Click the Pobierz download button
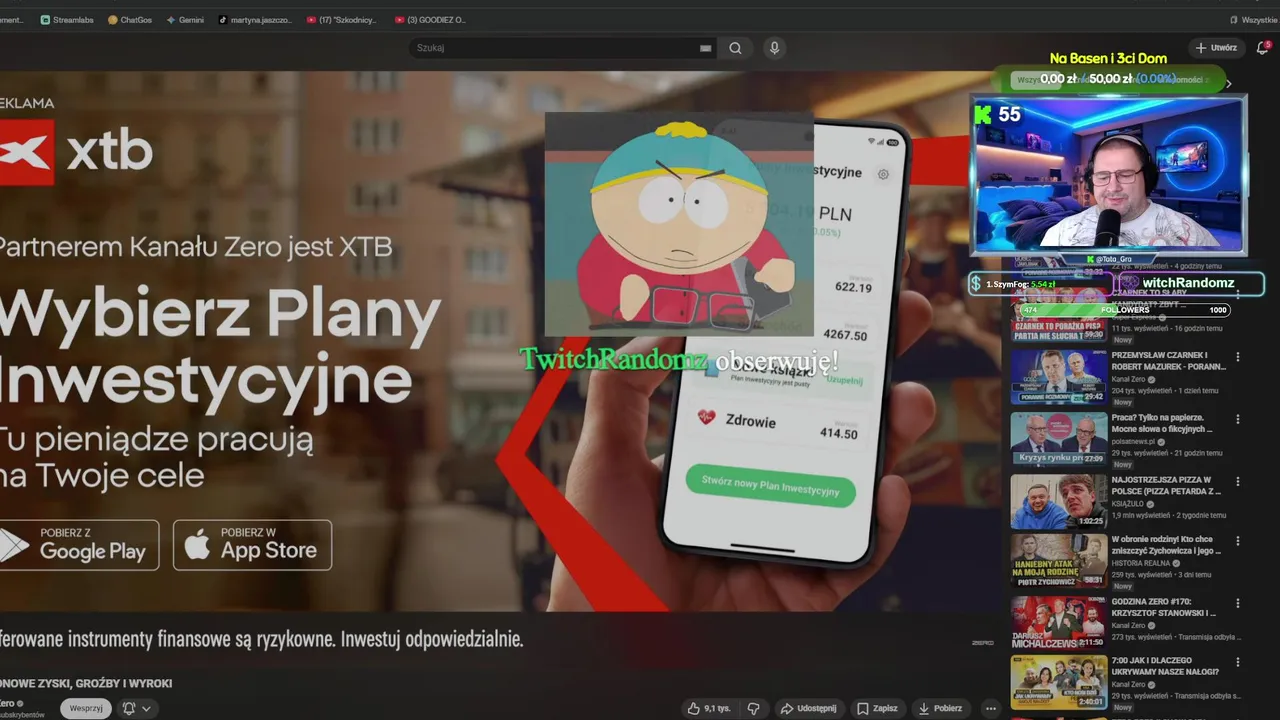Viewport: 1280px width, 720px height. [x=940, y=708]
